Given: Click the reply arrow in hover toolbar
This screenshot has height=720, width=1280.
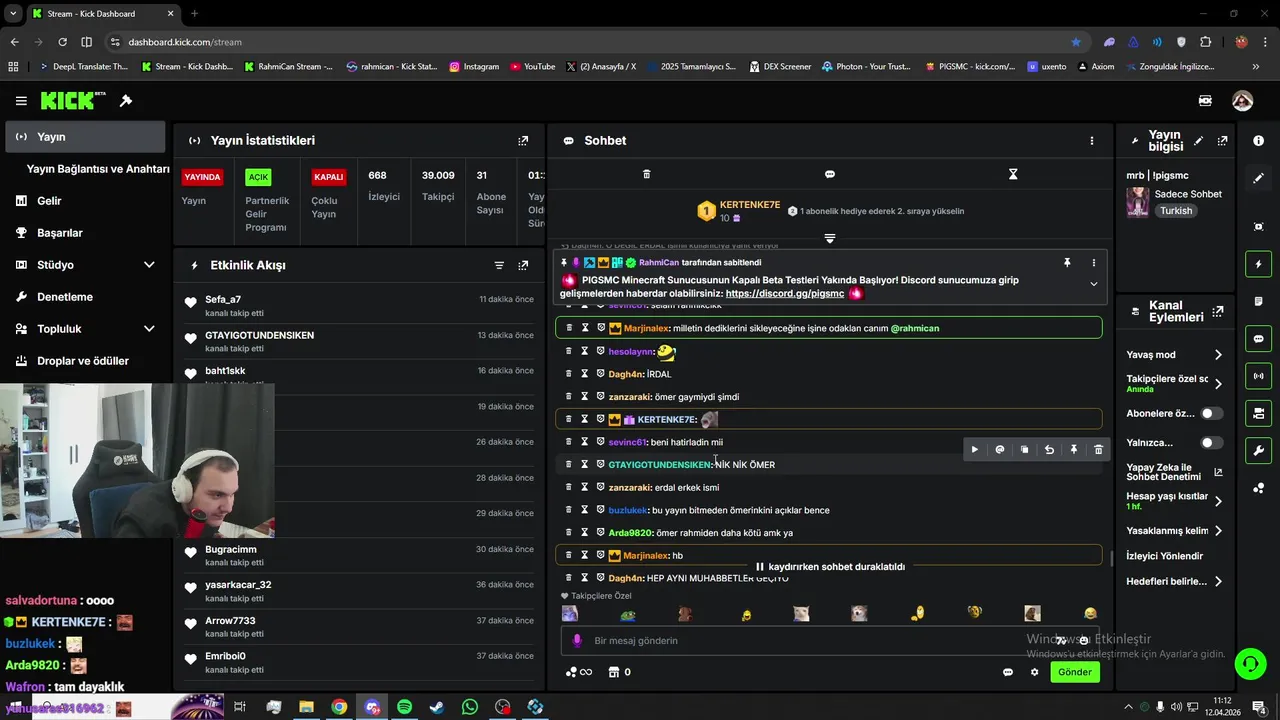Looking at the screenshot, I should click(1049, 450).
